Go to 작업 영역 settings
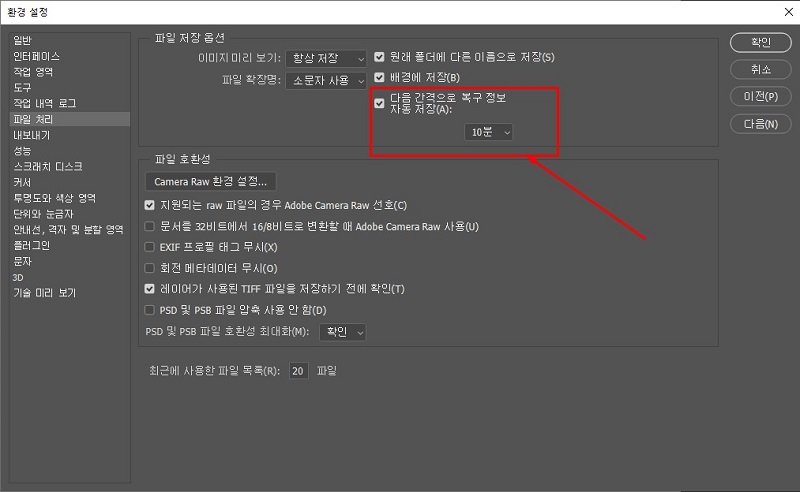 point(33,72)
